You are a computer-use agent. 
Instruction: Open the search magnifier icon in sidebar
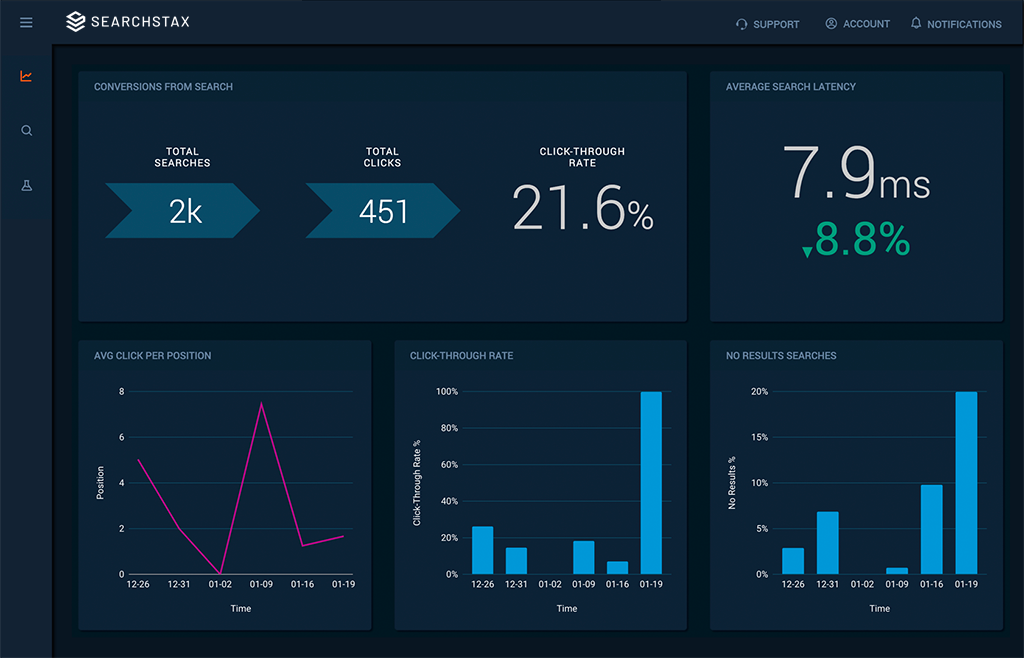tap(26, 130)
